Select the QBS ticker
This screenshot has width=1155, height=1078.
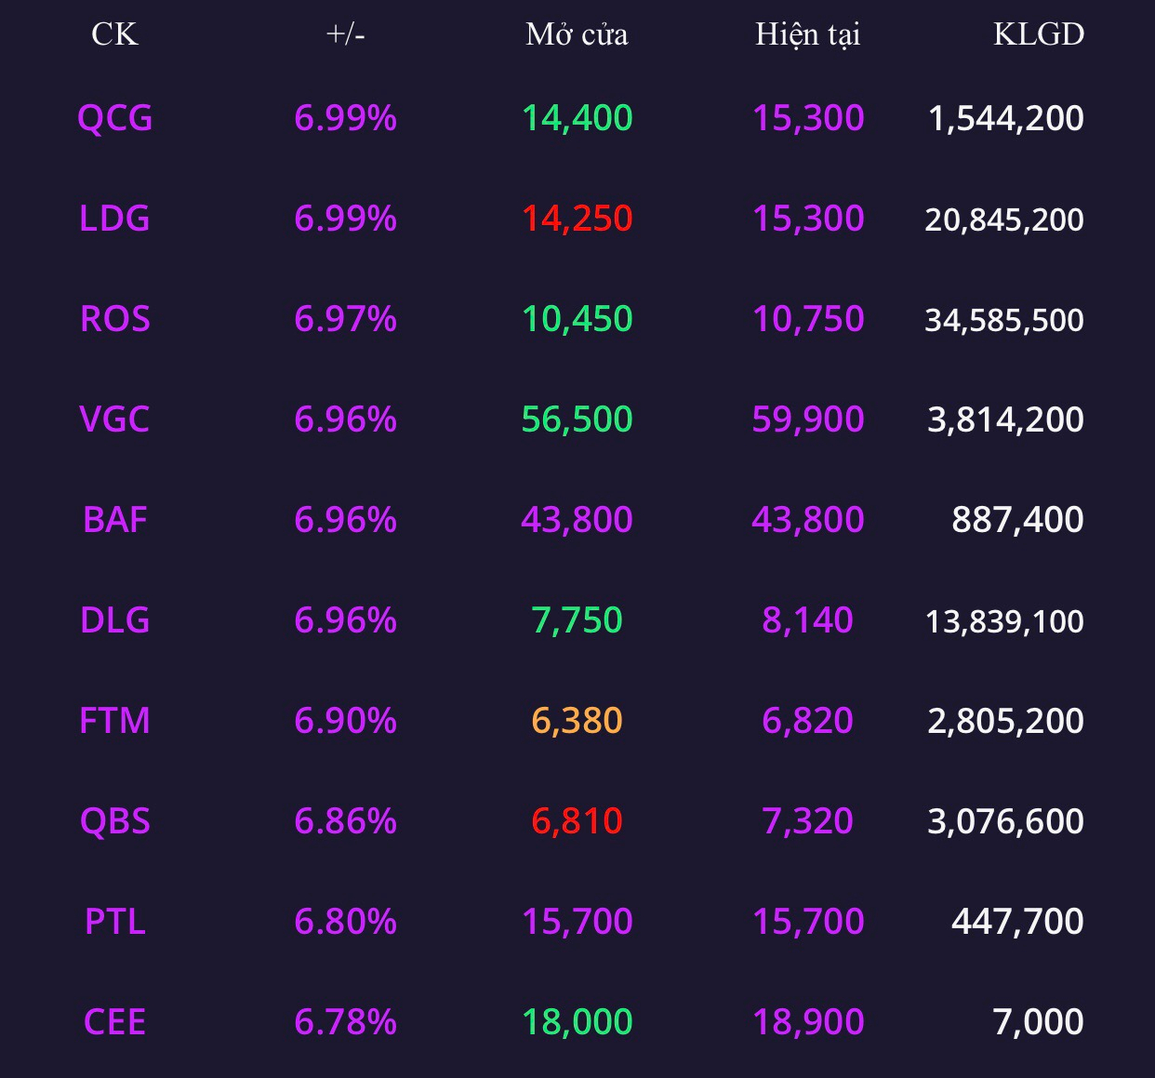click(x=115, y=820)
